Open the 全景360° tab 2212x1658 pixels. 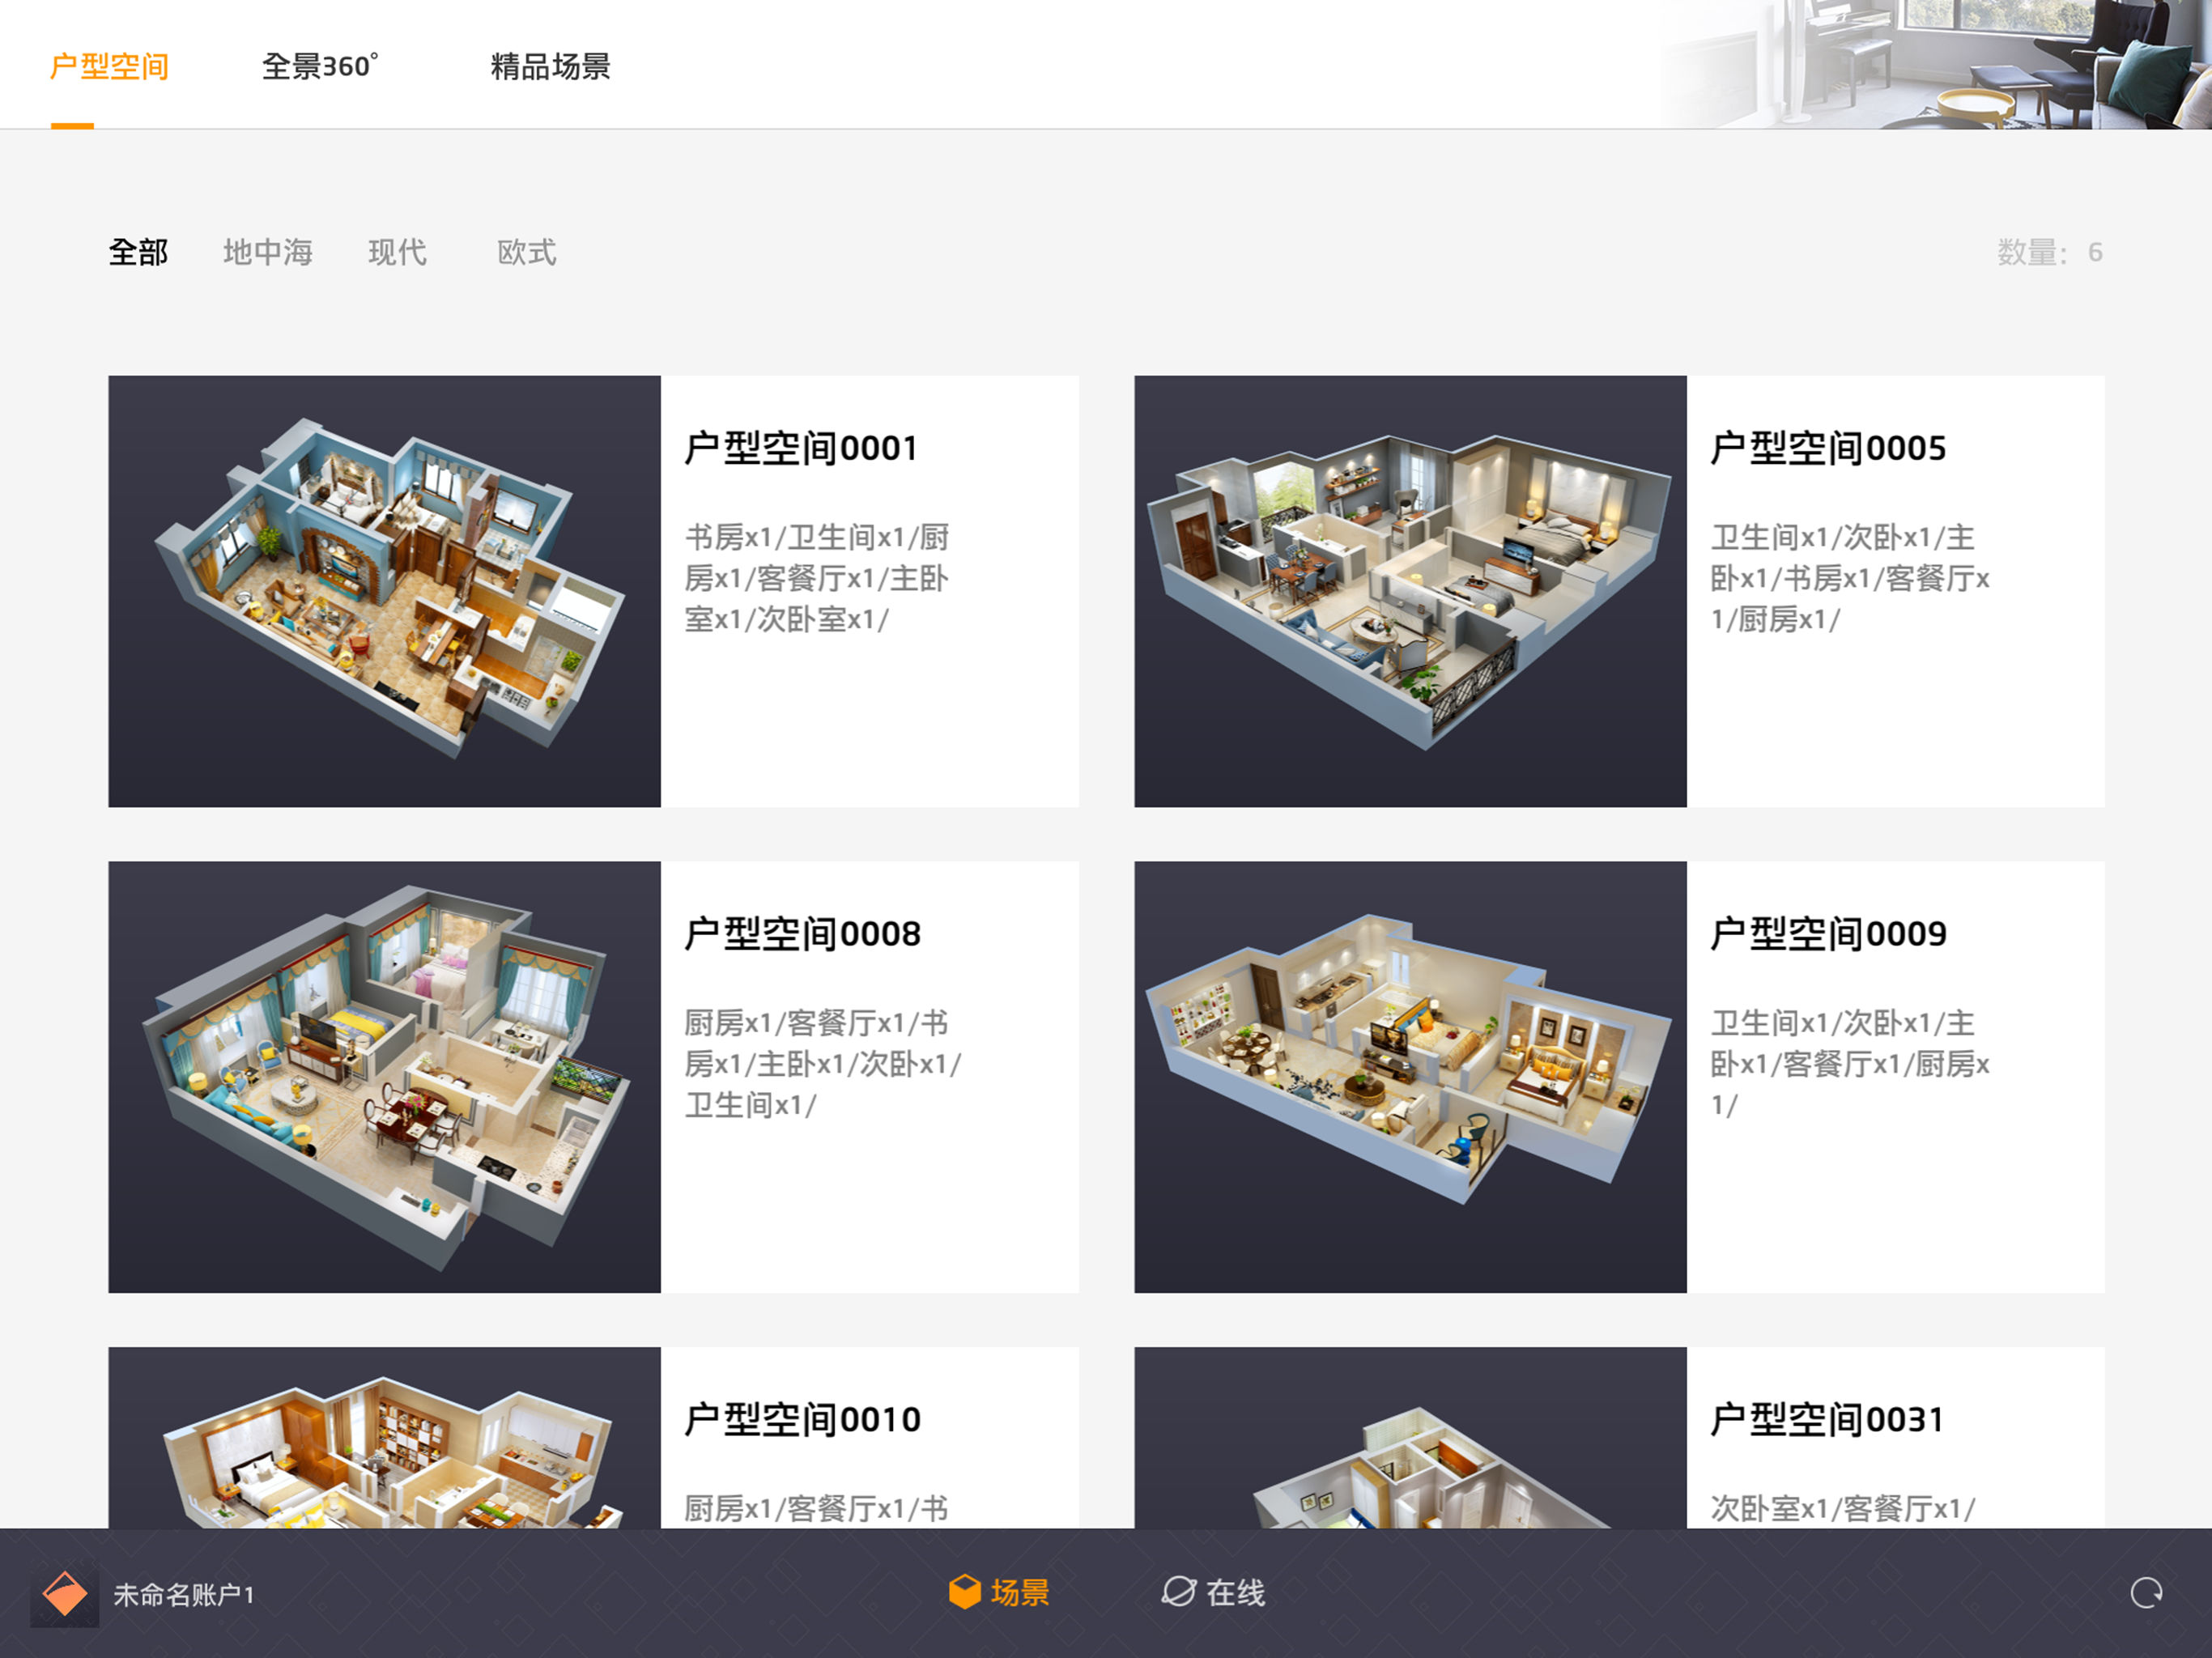(320, 67)
